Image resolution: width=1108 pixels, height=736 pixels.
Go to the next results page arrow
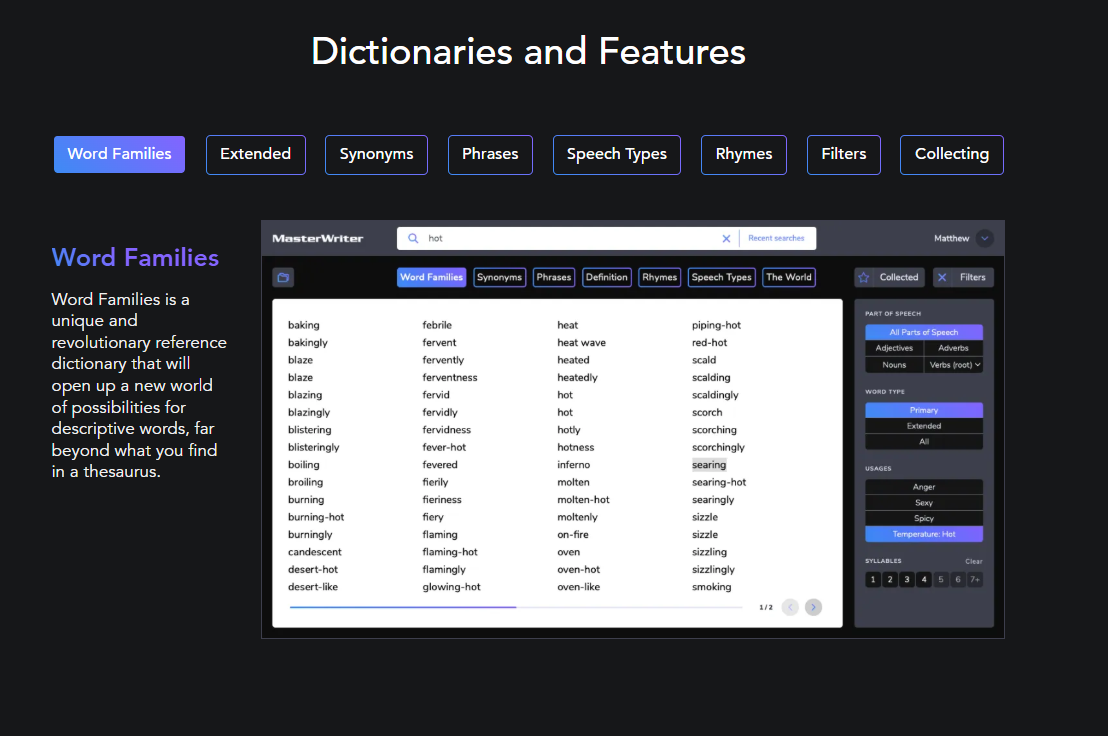point(813,607)
